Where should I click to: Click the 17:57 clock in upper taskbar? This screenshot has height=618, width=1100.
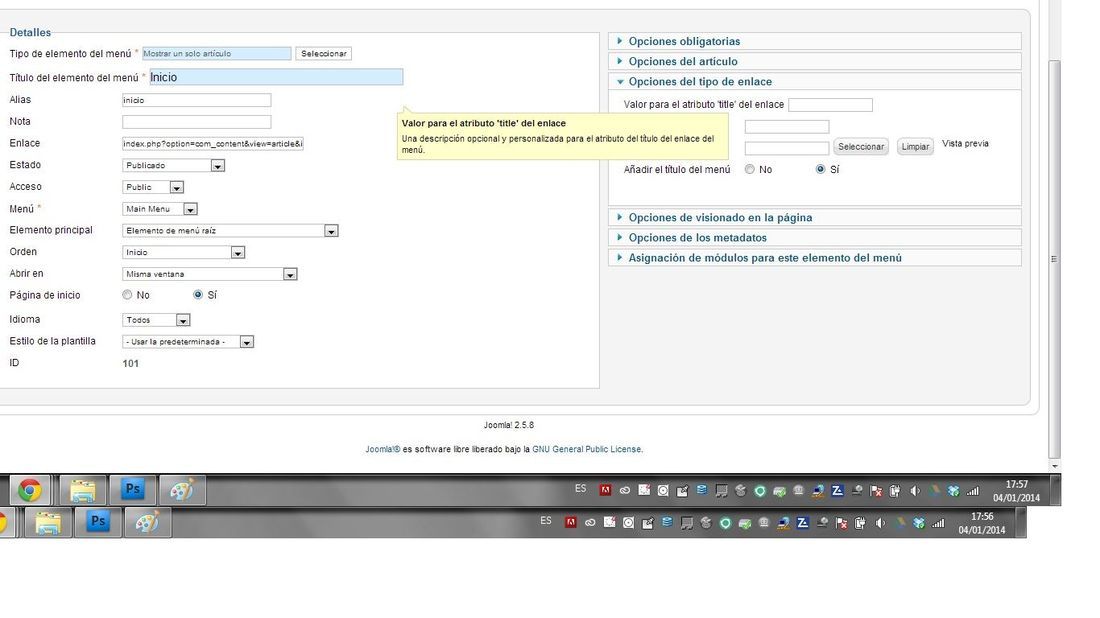click(x=1017, y=484)
